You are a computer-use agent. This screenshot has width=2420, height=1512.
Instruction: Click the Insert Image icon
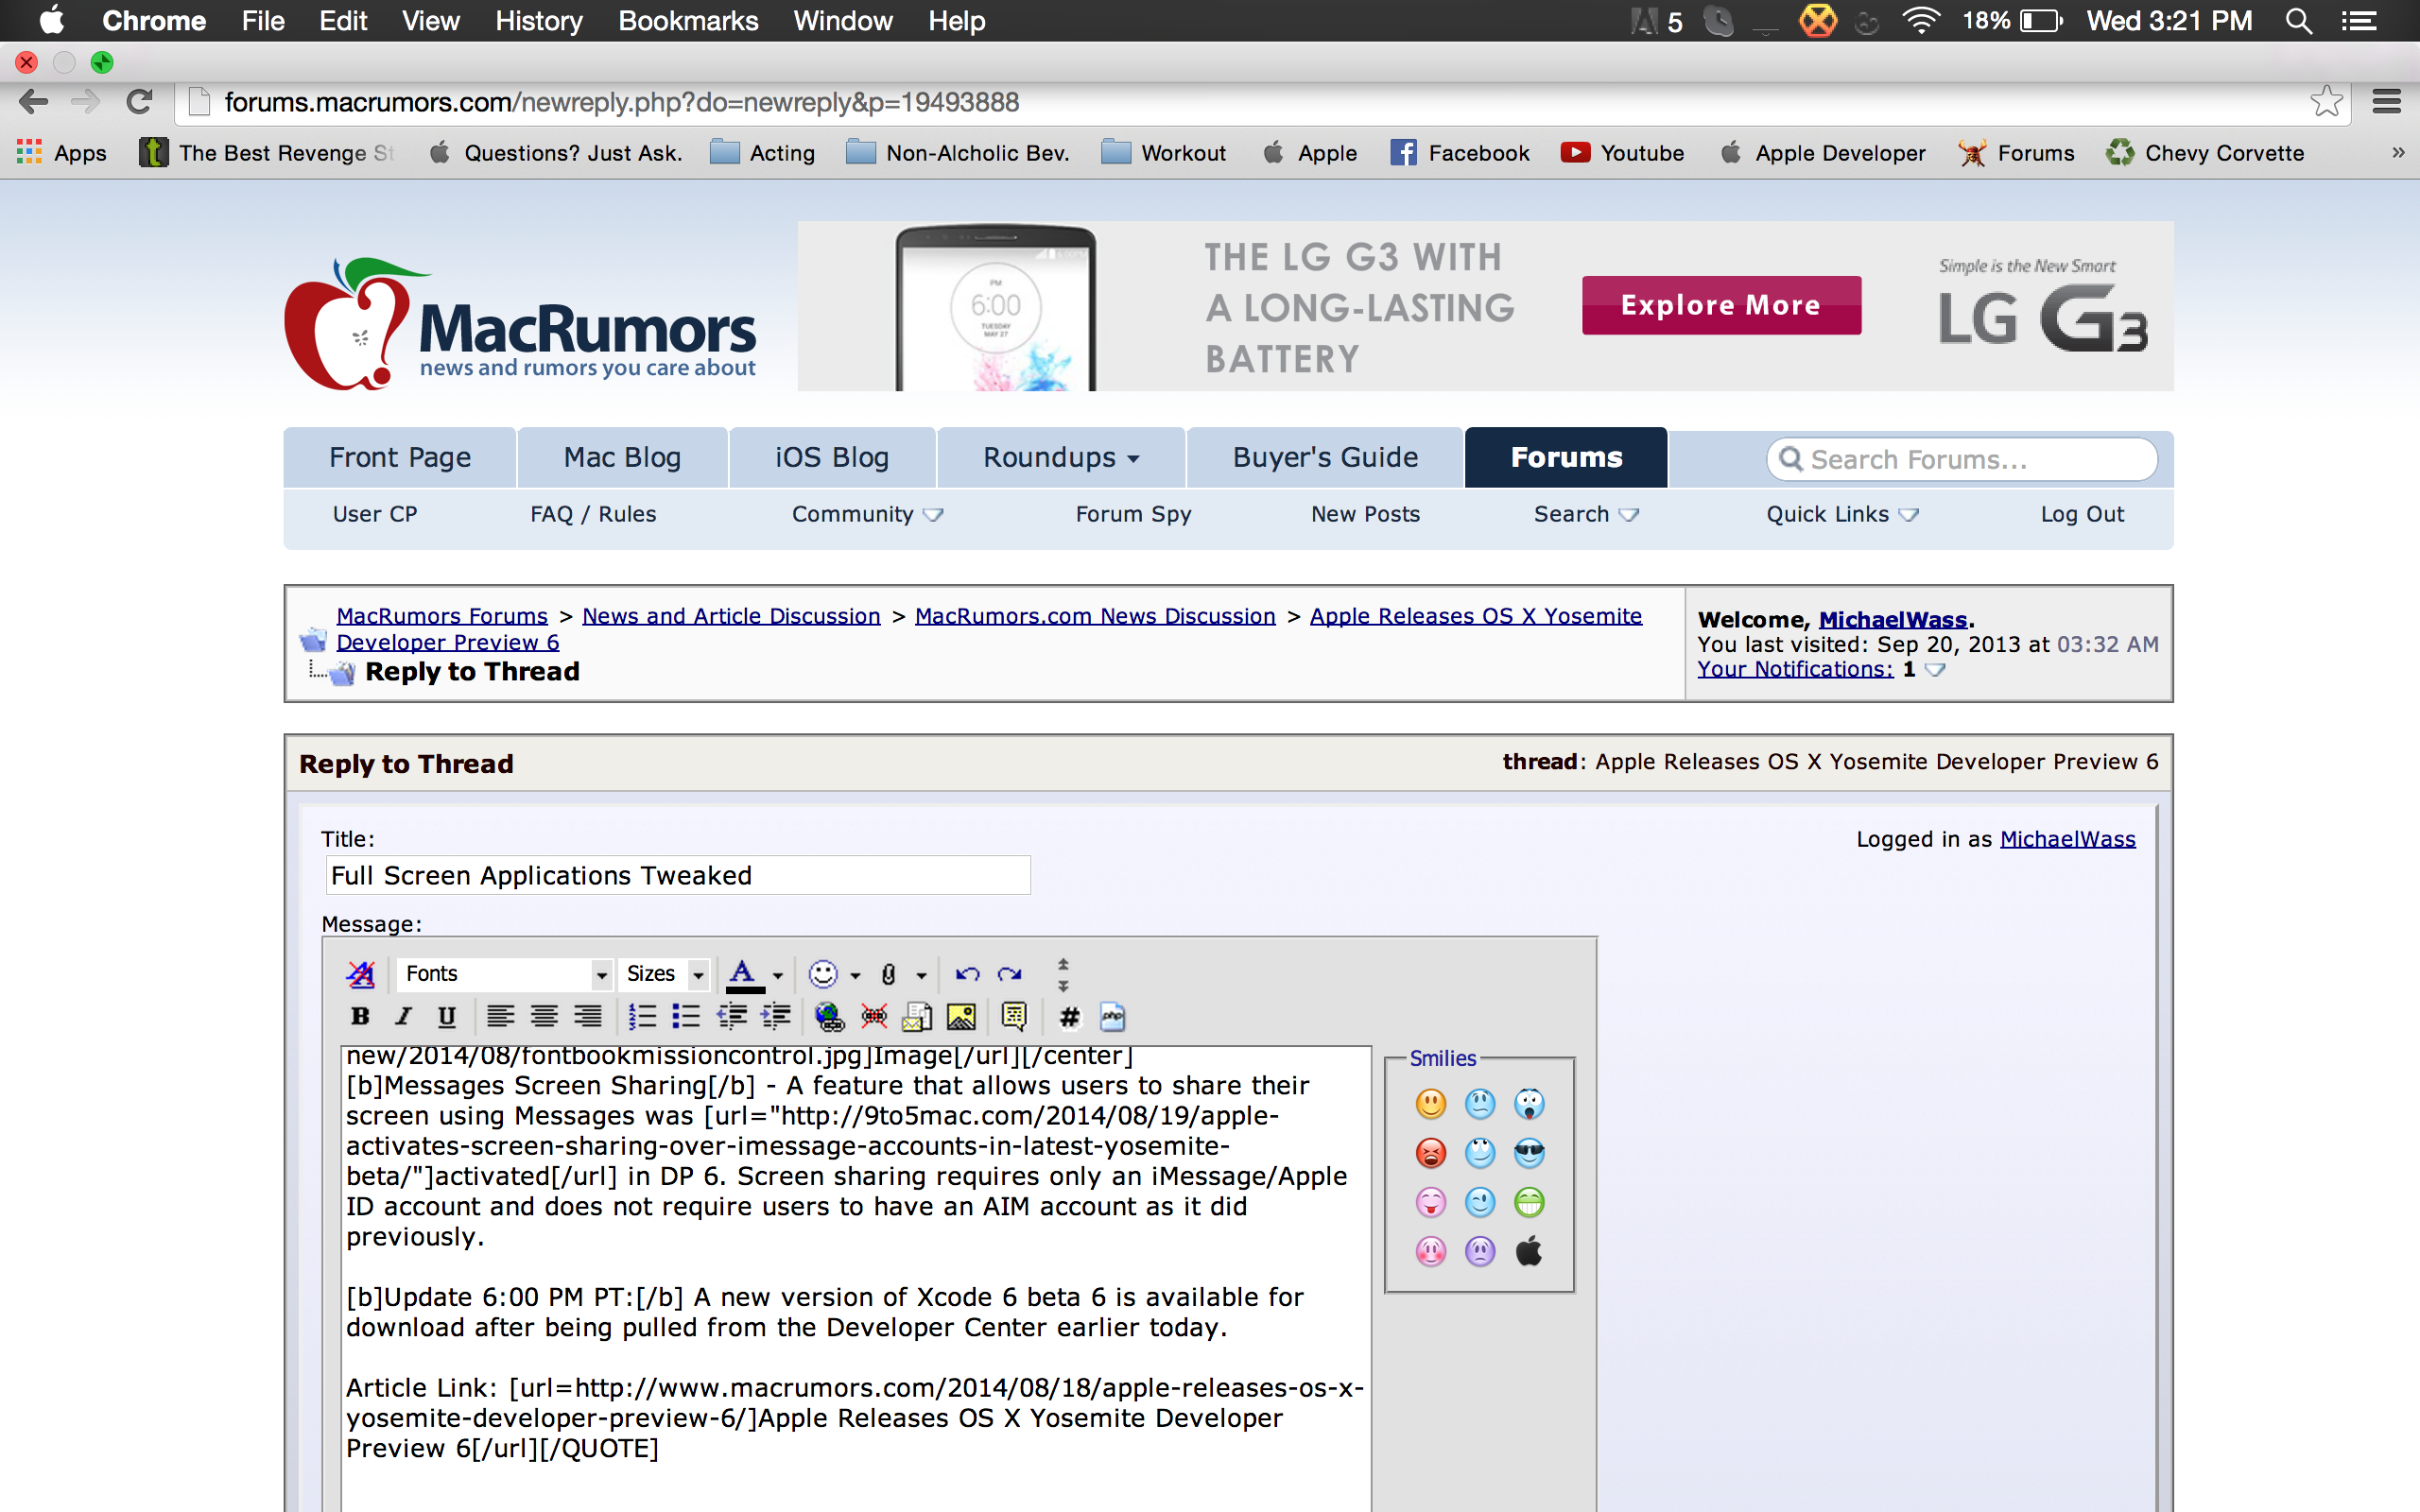click(961, 1017)
